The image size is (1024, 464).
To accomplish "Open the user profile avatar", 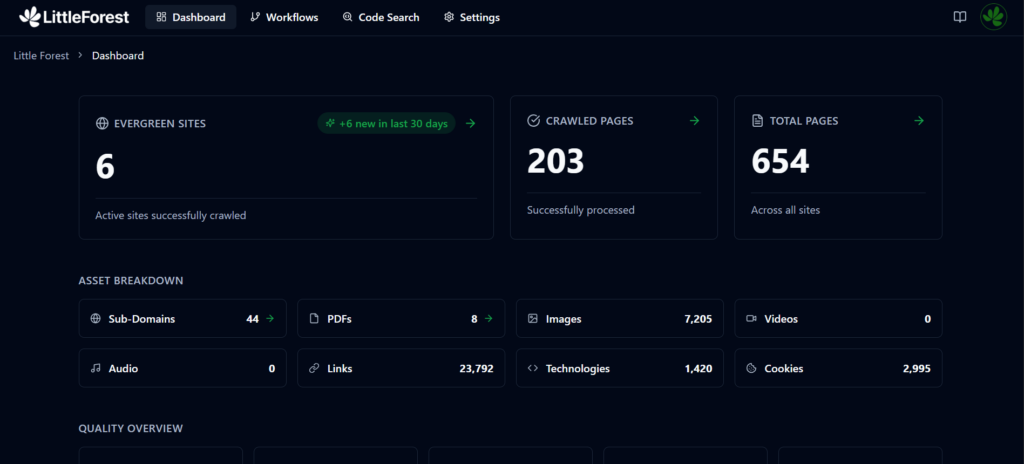I will tap(993, 17).
